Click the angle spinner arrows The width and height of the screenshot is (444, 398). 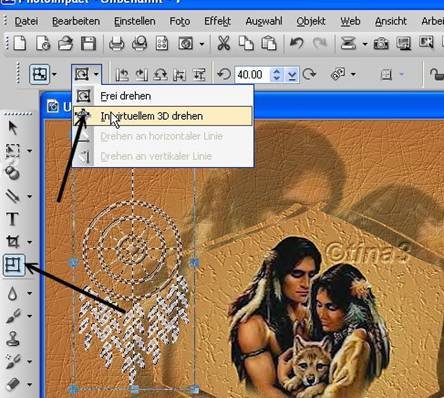coord(276,75)
